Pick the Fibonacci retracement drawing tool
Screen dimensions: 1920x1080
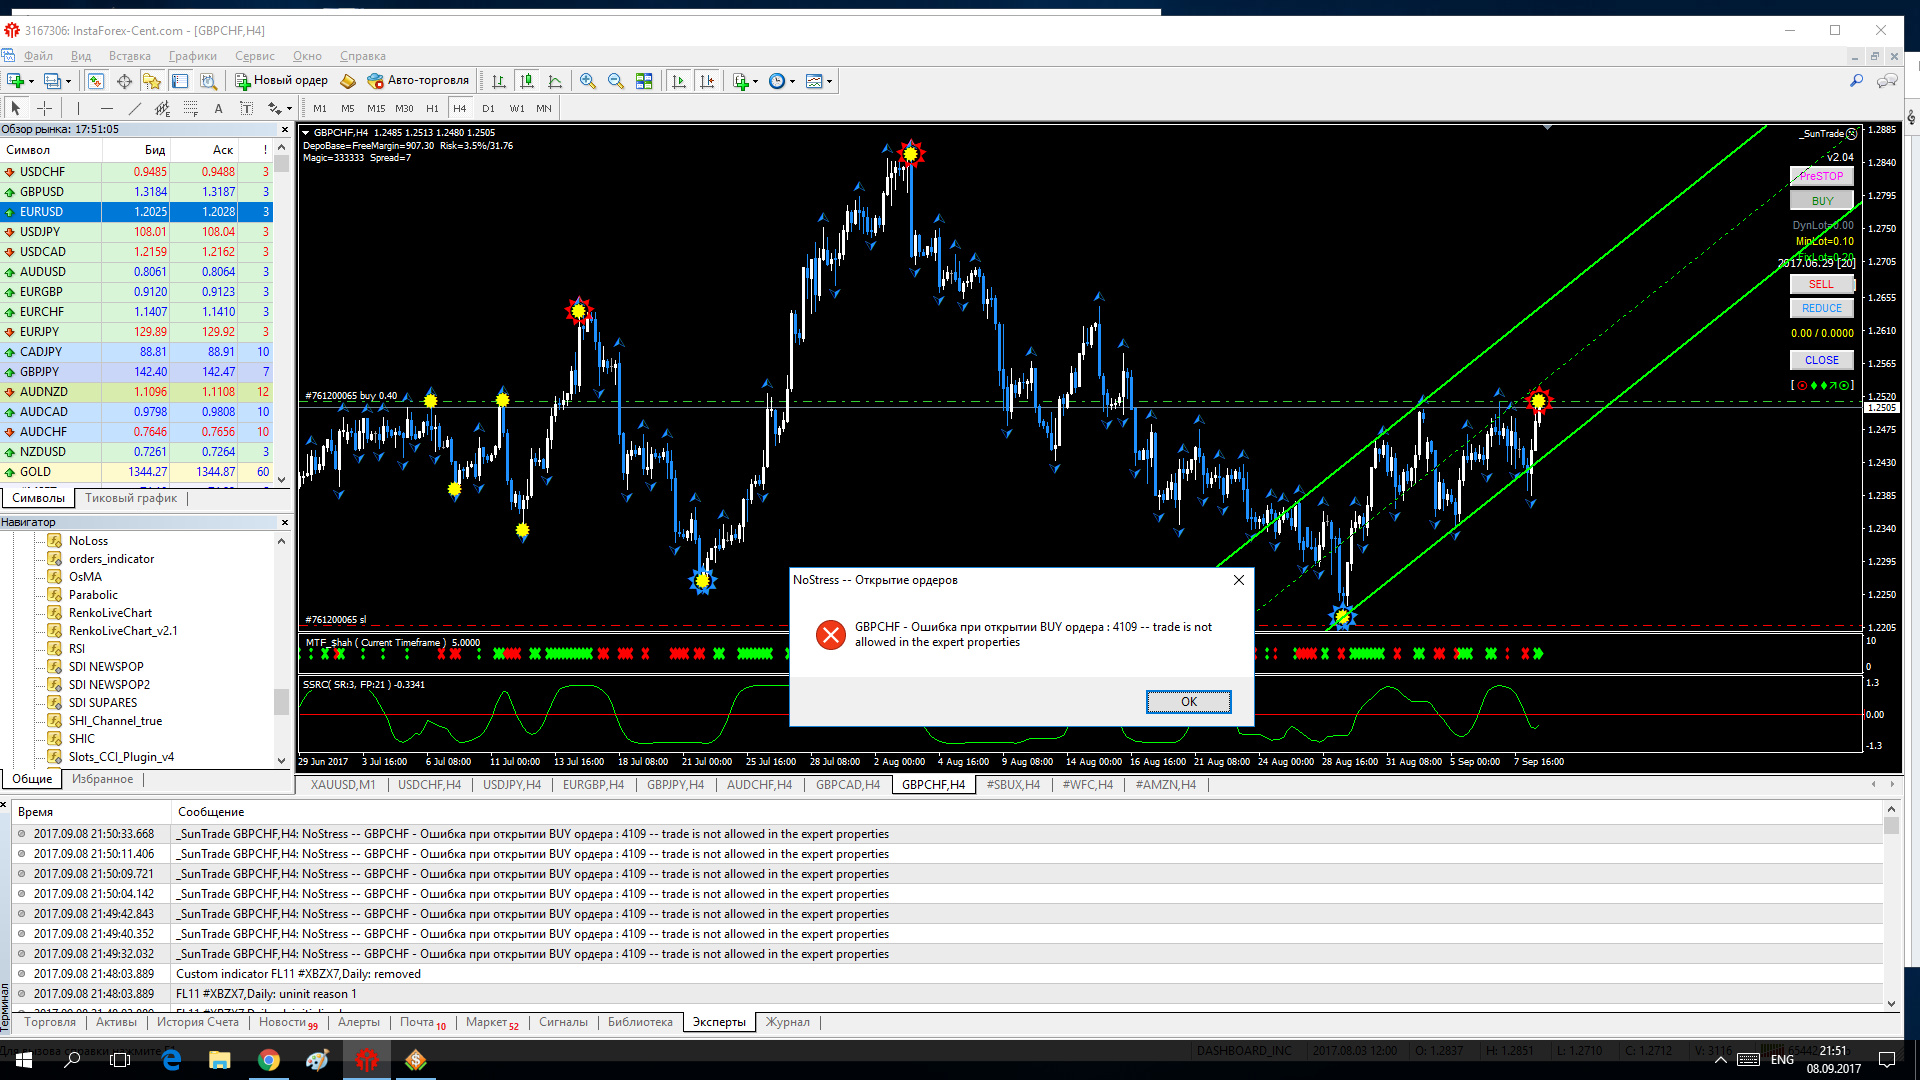pyautogui.click(x=190, y=108)
